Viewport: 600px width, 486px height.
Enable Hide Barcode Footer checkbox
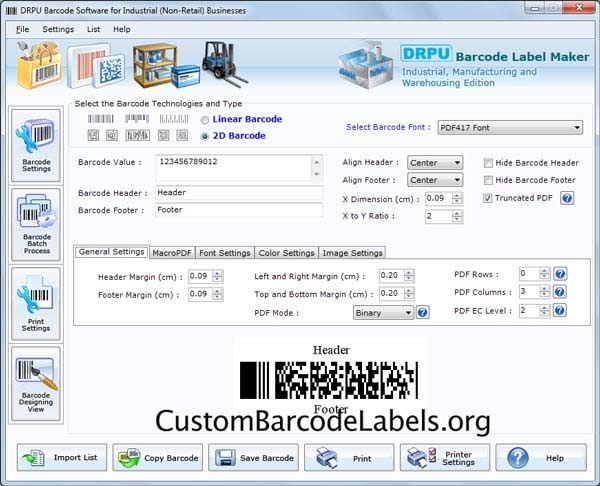click(488, 180)
